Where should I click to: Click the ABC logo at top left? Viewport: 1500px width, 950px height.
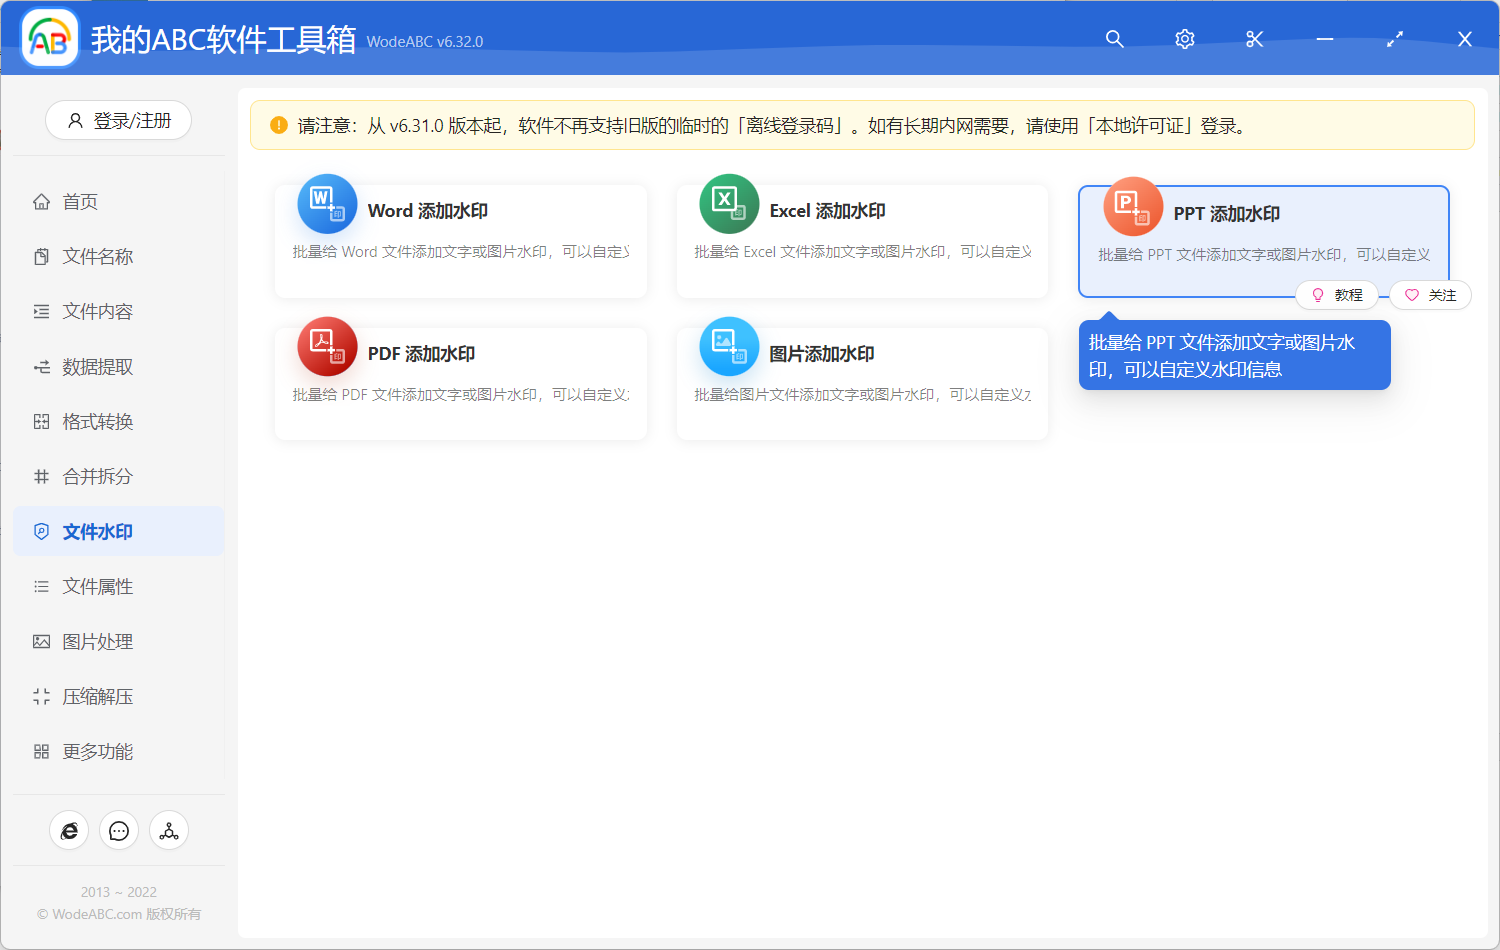click(48, 38)
